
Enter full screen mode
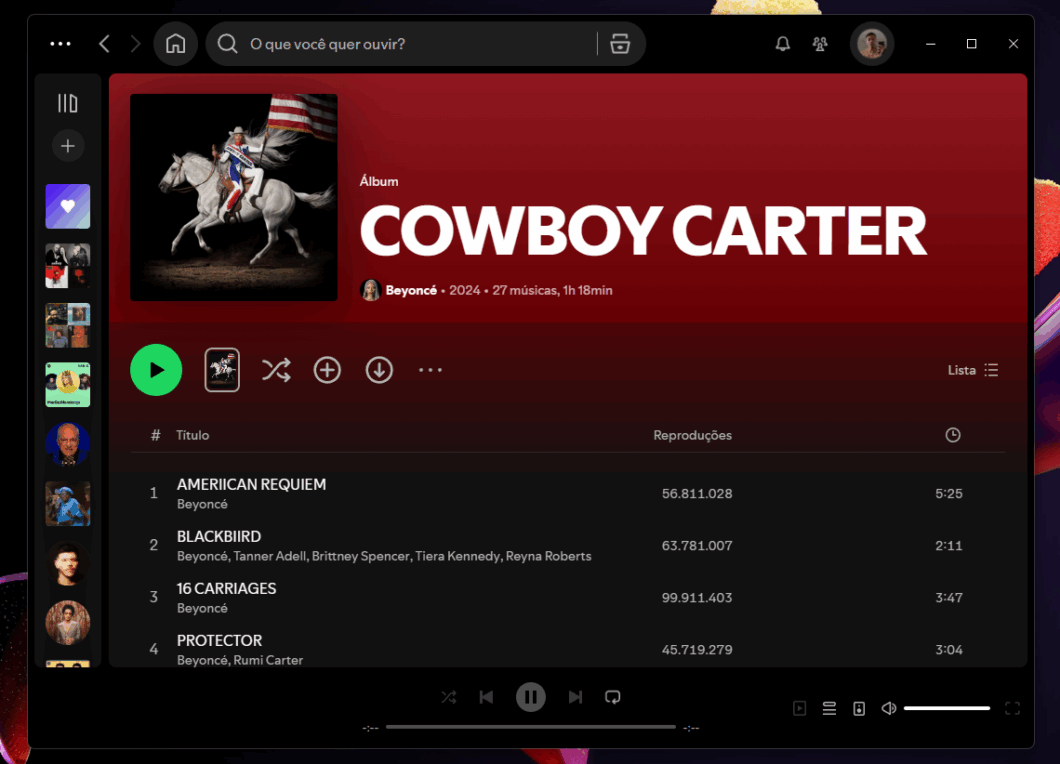coord(1013,708)
